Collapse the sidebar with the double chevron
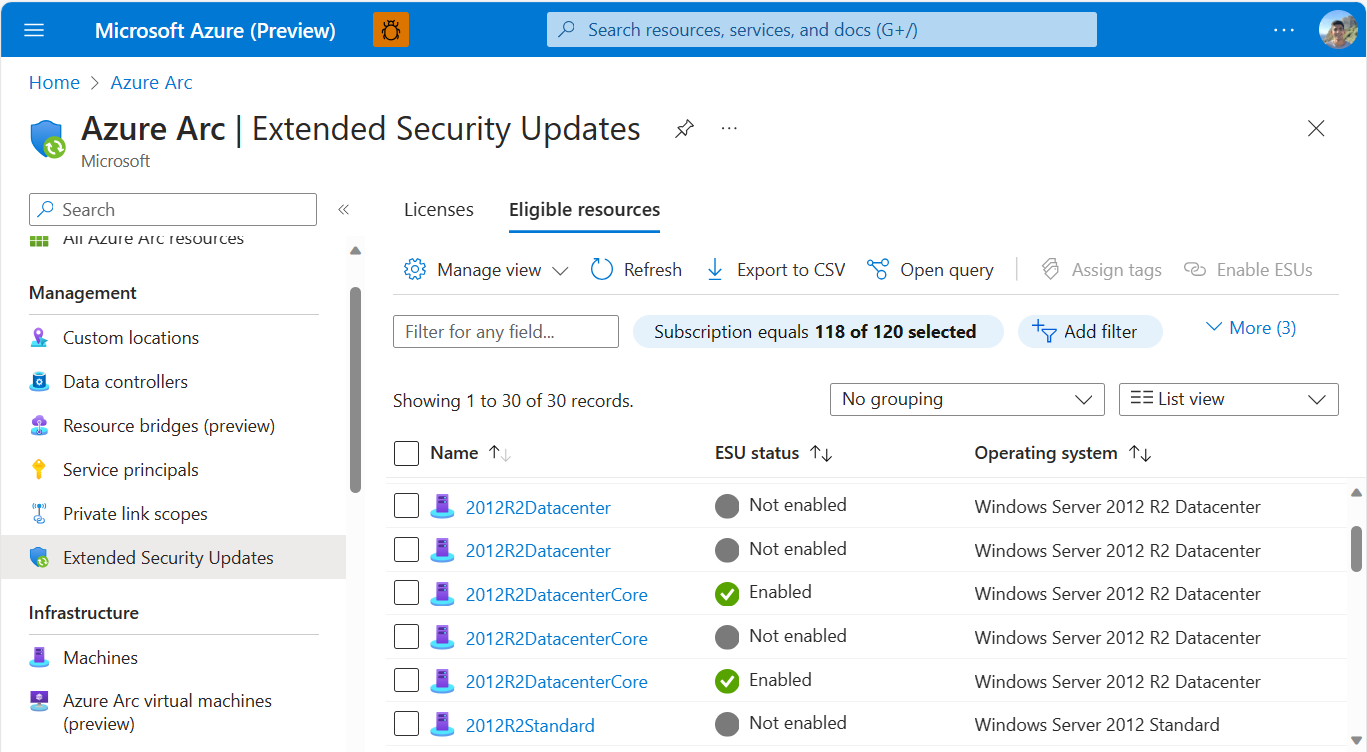This screenshot has width=1367, height=752. point(343,209)
